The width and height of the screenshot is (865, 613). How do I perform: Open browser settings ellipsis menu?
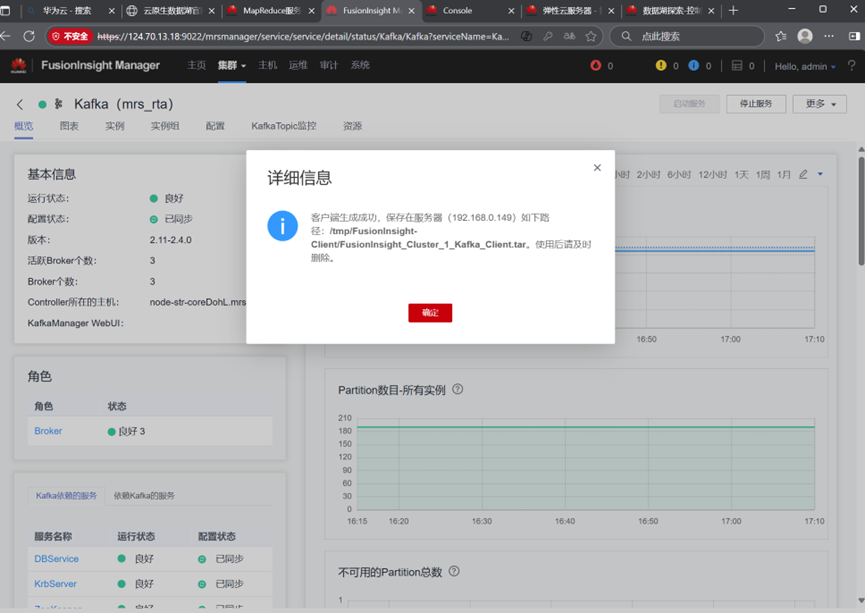829,36
